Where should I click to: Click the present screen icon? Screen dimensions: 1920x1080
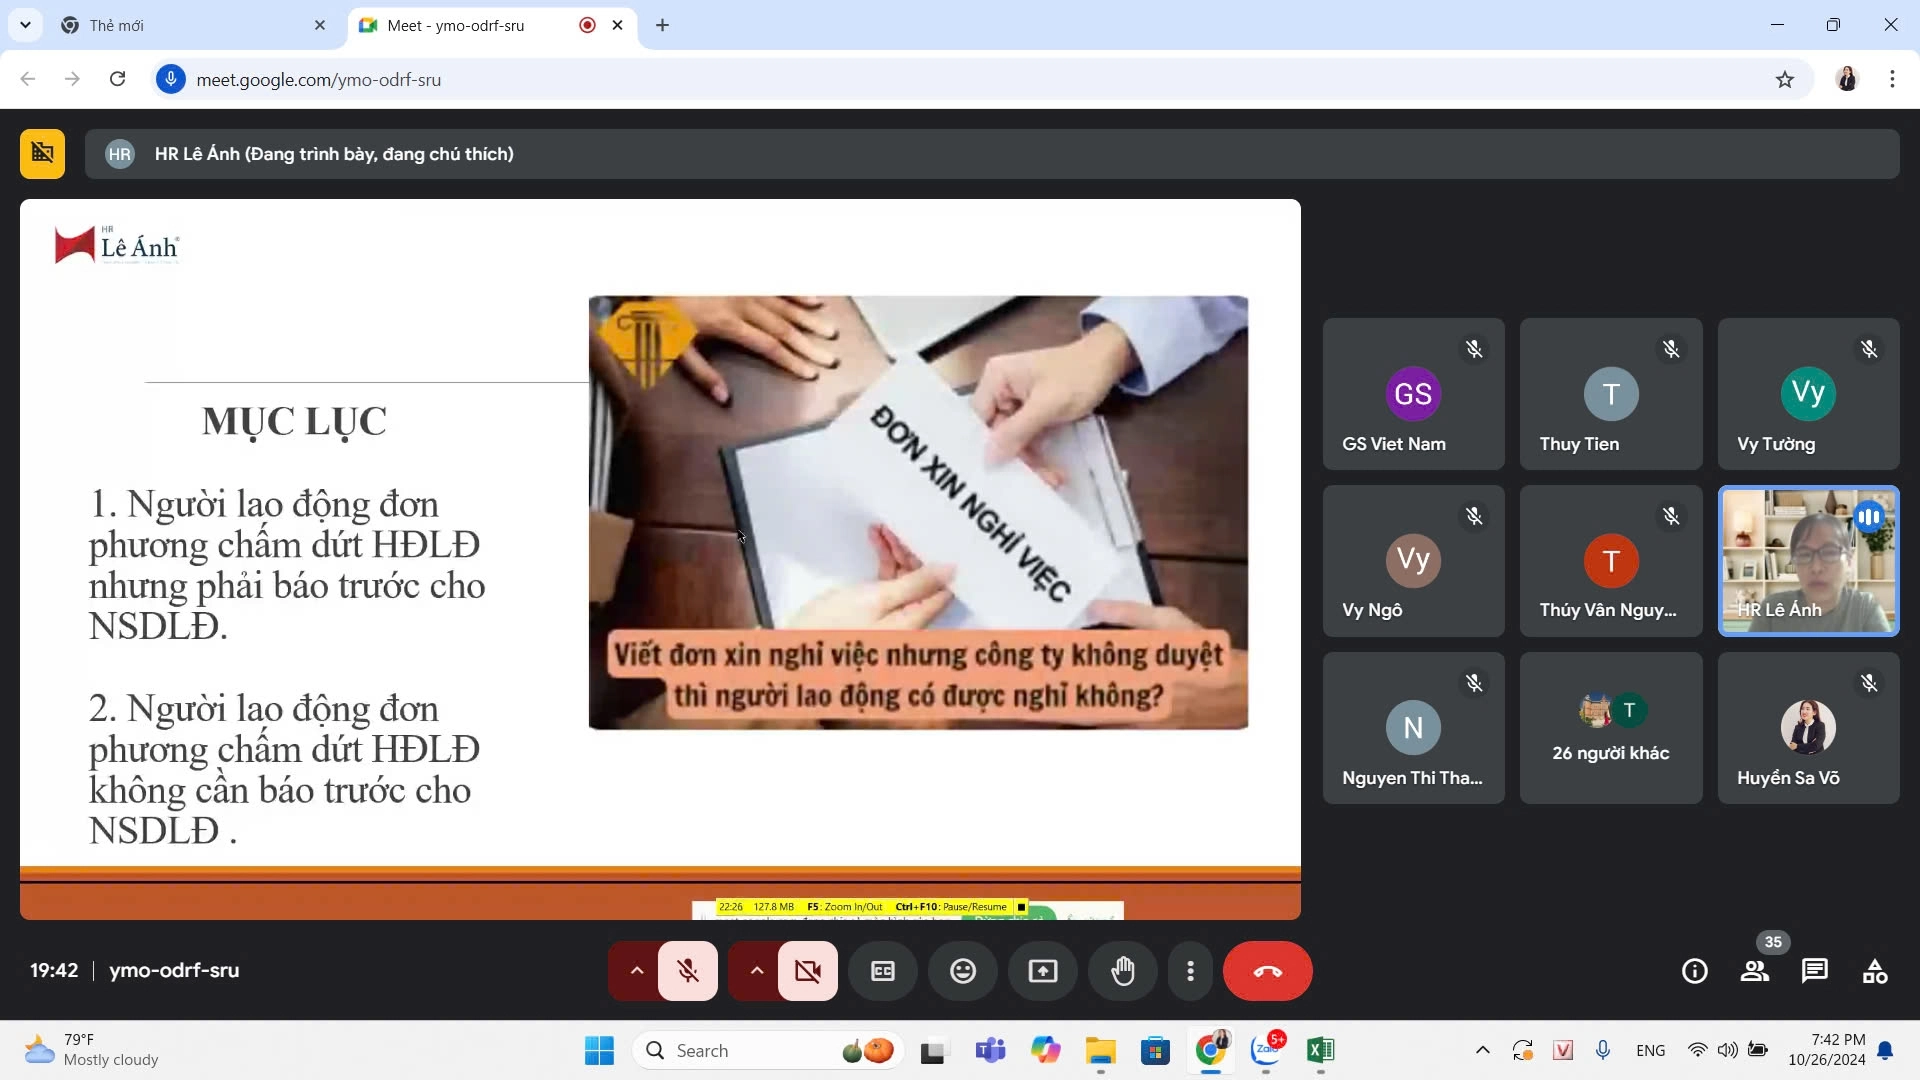pos(1043,971)
